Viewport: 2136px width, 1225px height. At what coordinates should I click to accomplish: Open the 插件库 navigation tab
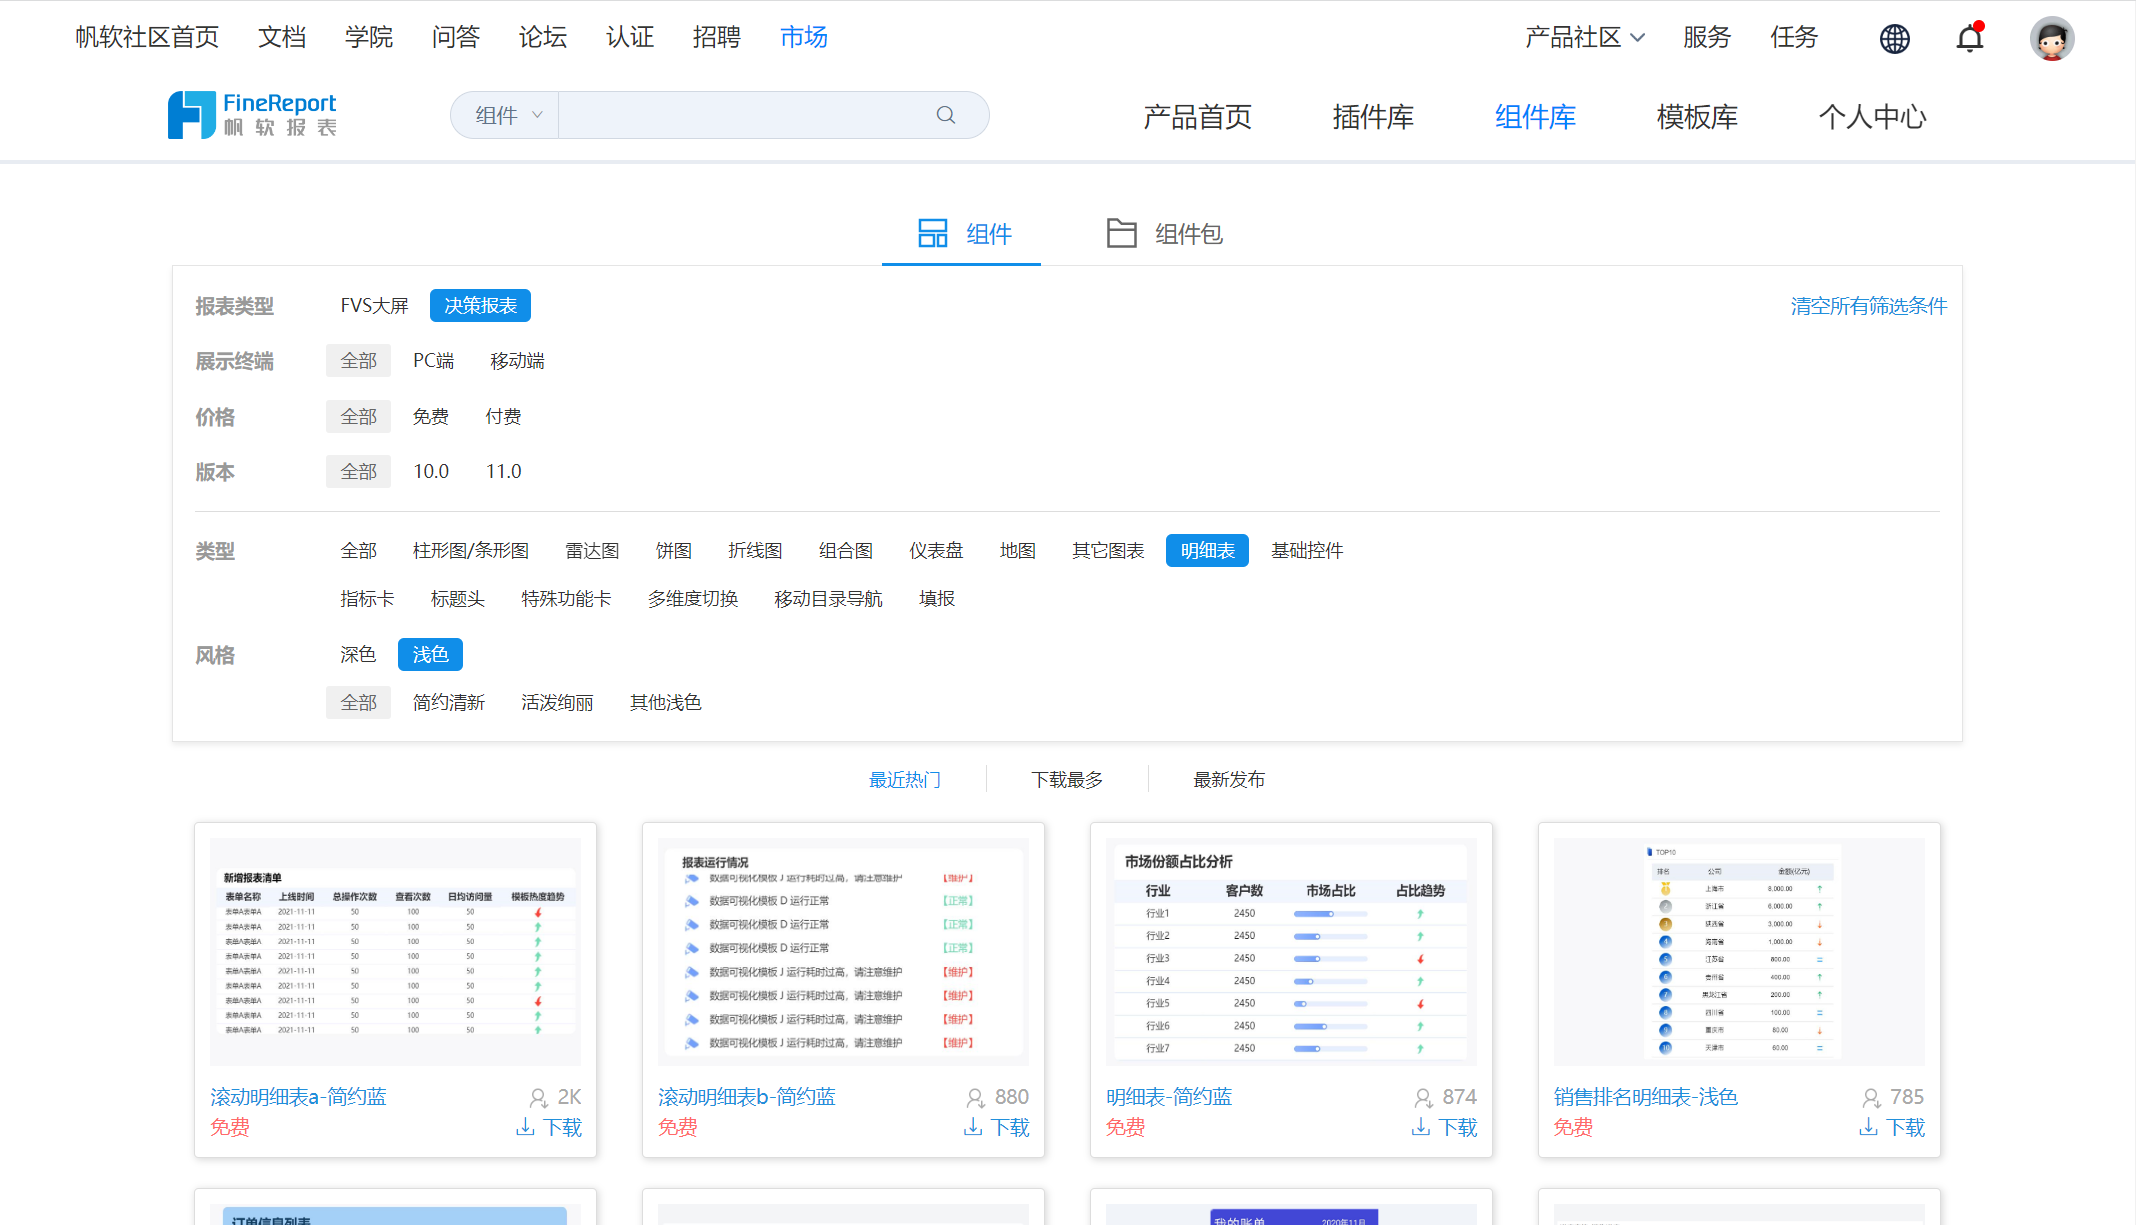click(1372, 117)
